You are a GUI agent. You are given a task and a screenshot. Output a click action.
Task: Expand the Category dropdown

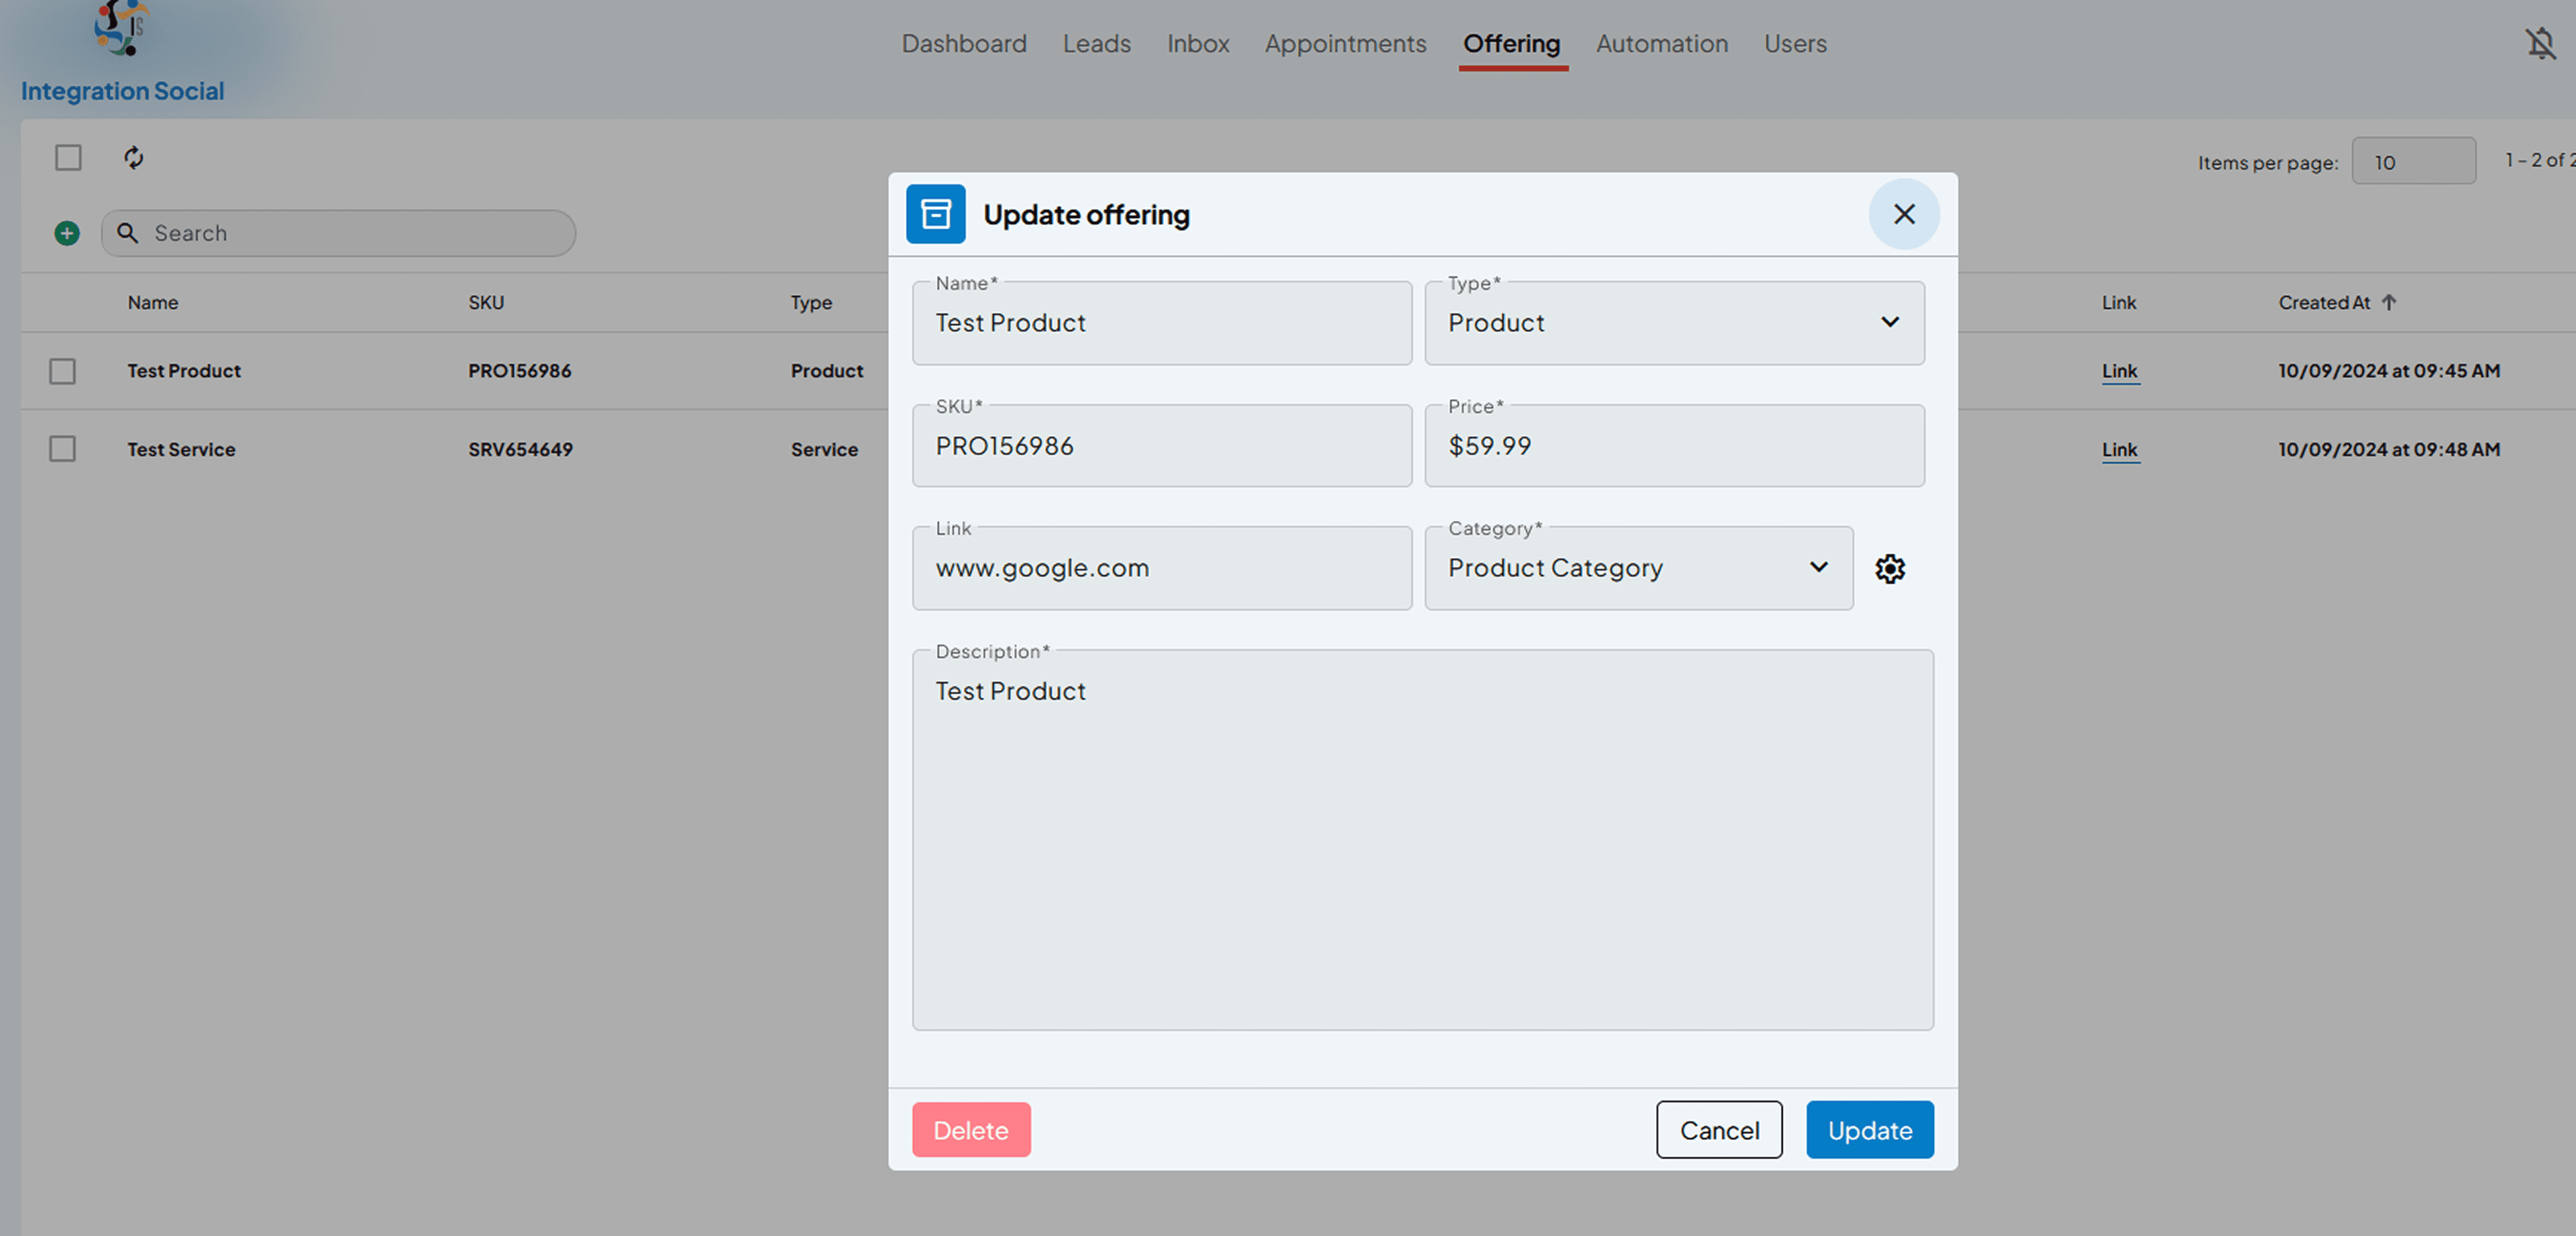(x=1638, y=568)
